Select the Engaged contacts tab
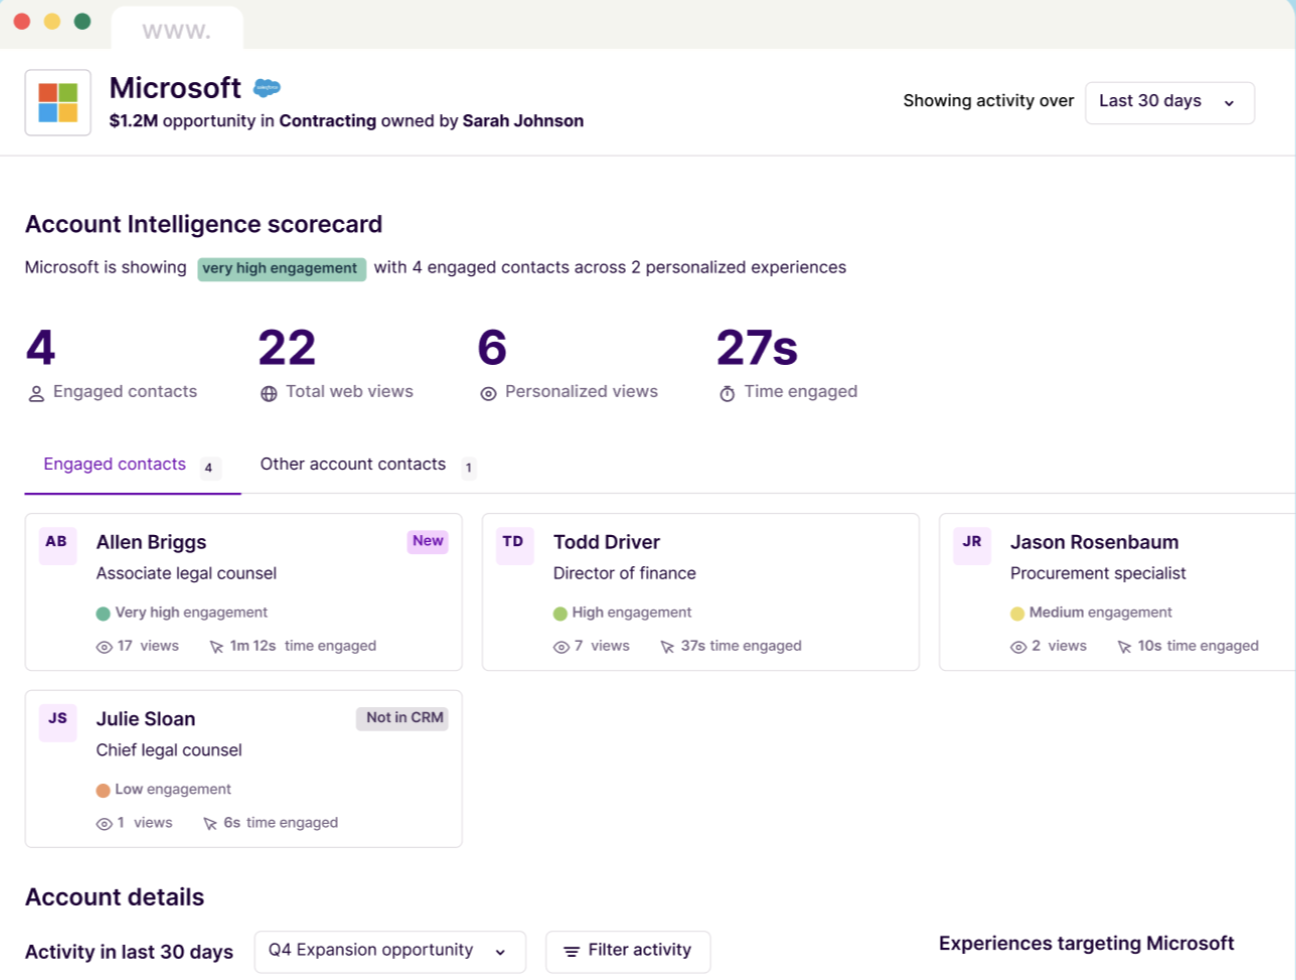The height and width of the screenshot is (980, 1296). pos(133,466)
